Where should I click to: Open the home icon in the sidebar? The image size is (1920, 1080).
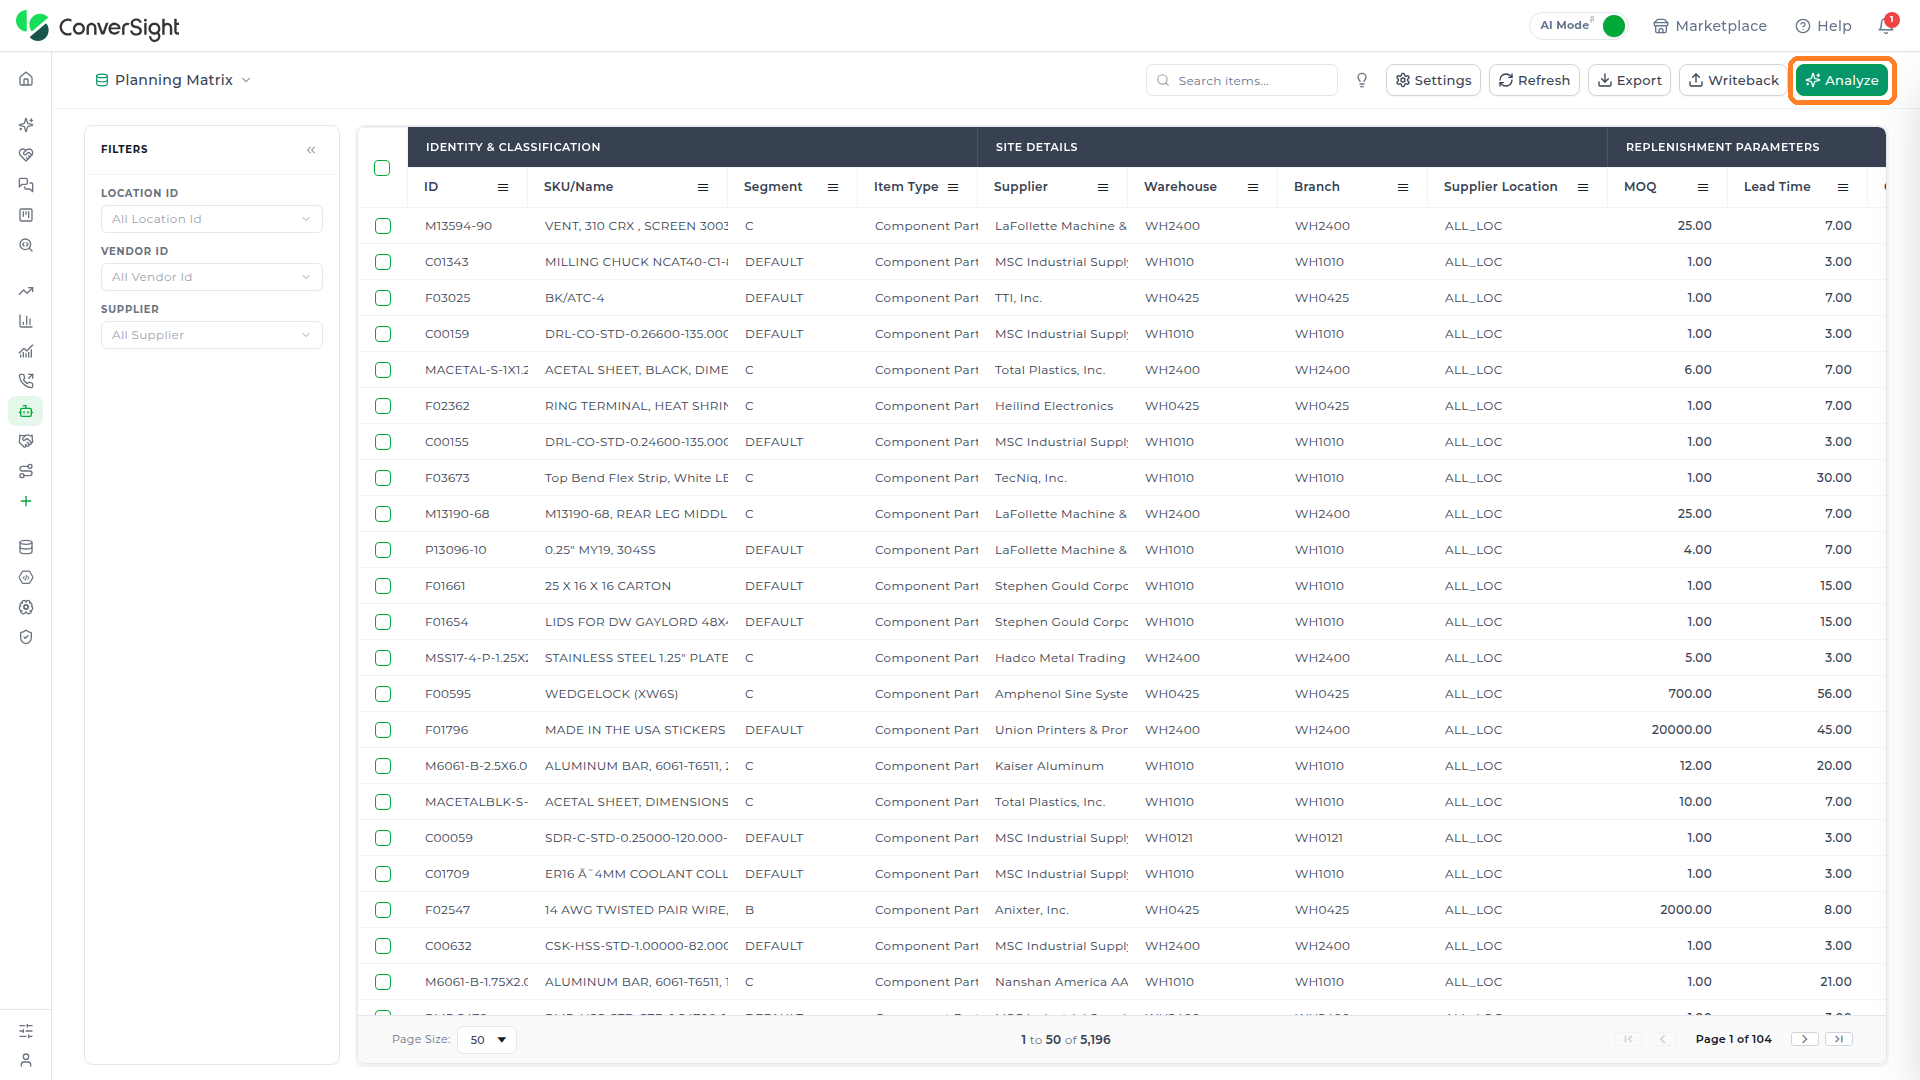click(26, 79)
